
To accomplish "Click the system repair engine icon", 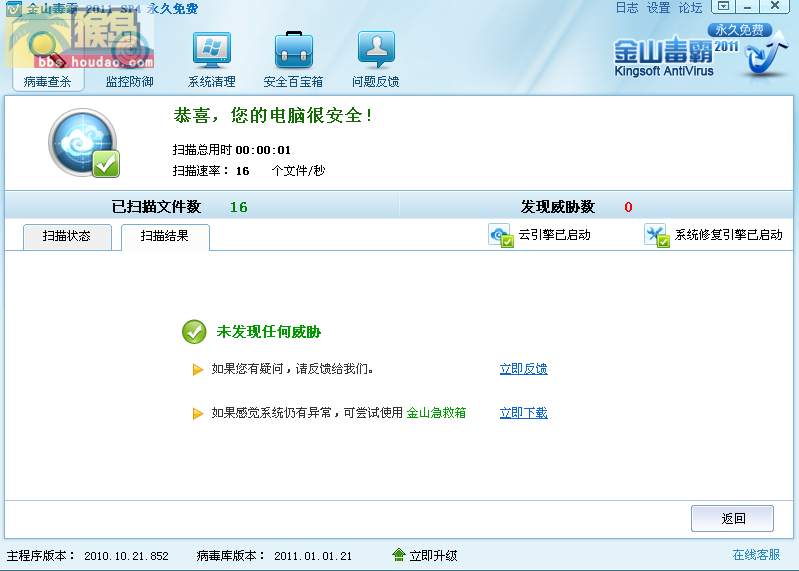I will (656, 235).
